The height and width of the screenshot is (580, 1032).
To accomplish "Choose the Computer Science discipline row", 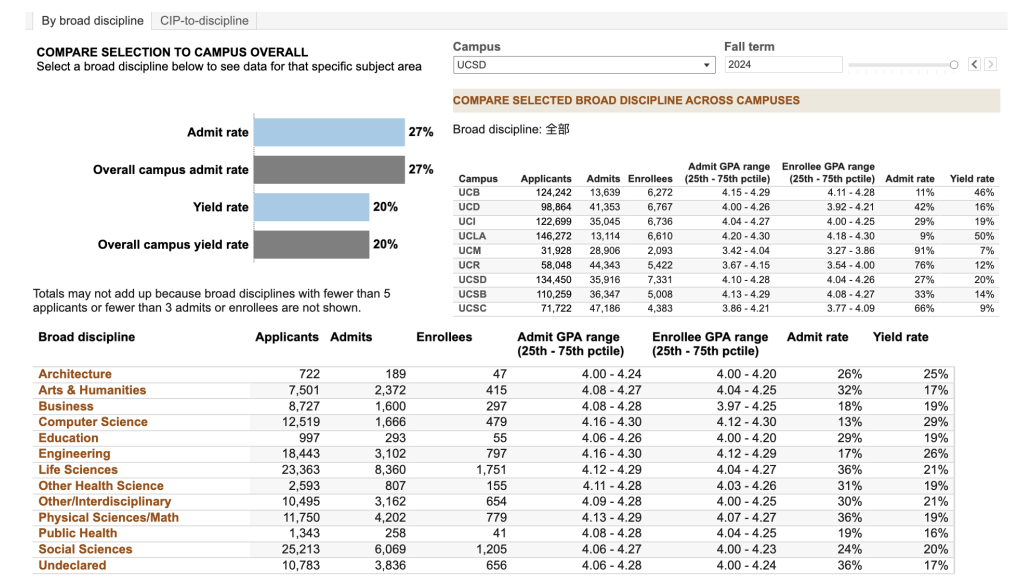I will [x=93, y=422].
